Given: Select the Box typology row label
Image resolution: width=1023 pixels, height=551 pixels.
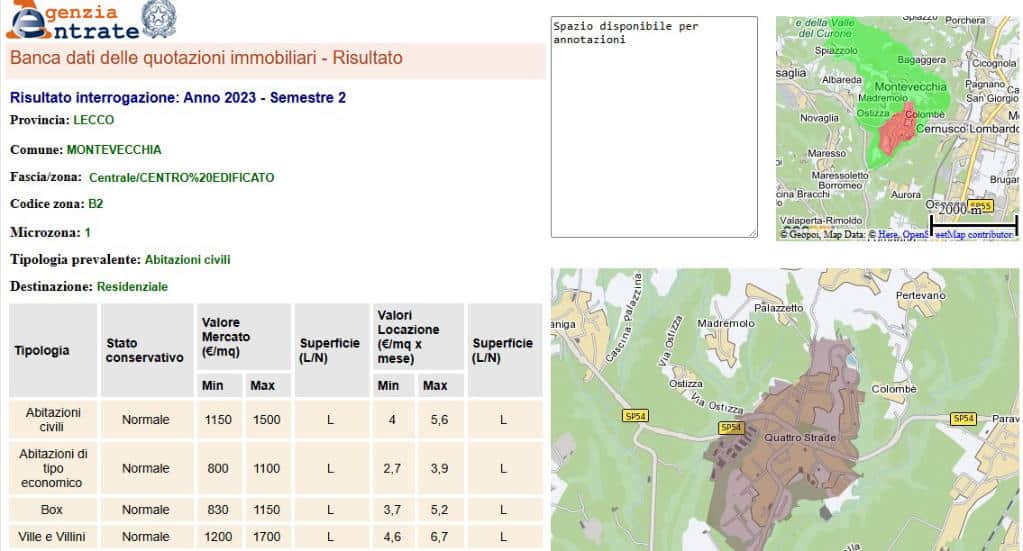Looking at the screenshot, I should coord(53,510).
